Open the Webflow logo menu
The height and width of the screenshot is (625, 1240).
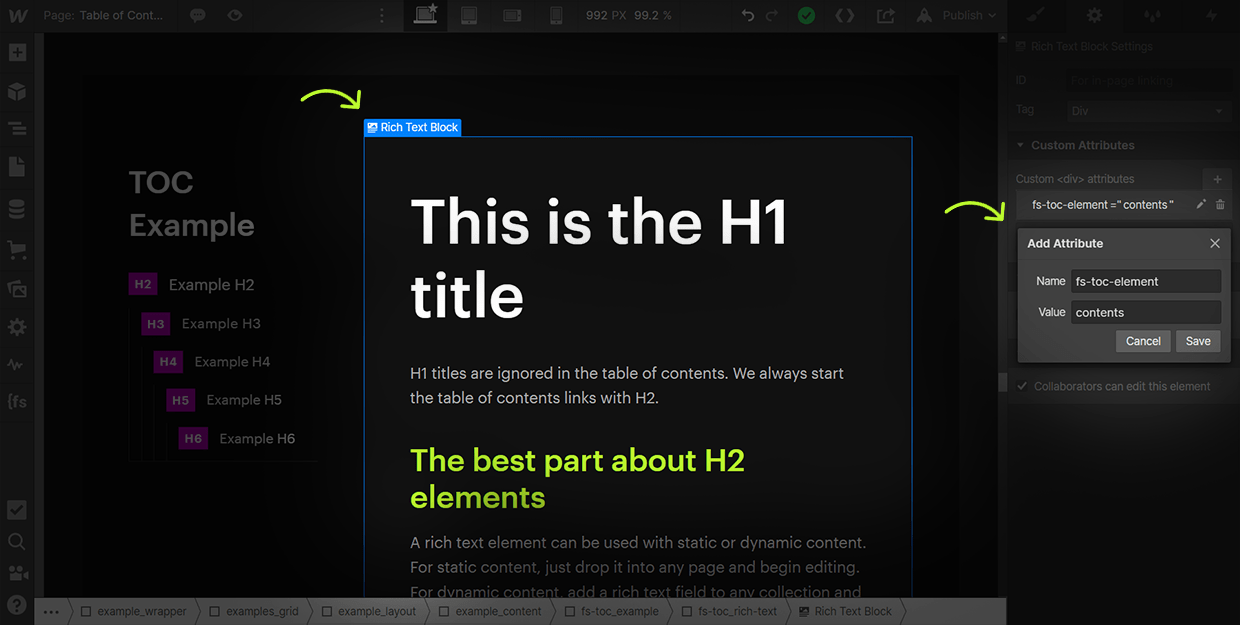(x=17, y=15)
